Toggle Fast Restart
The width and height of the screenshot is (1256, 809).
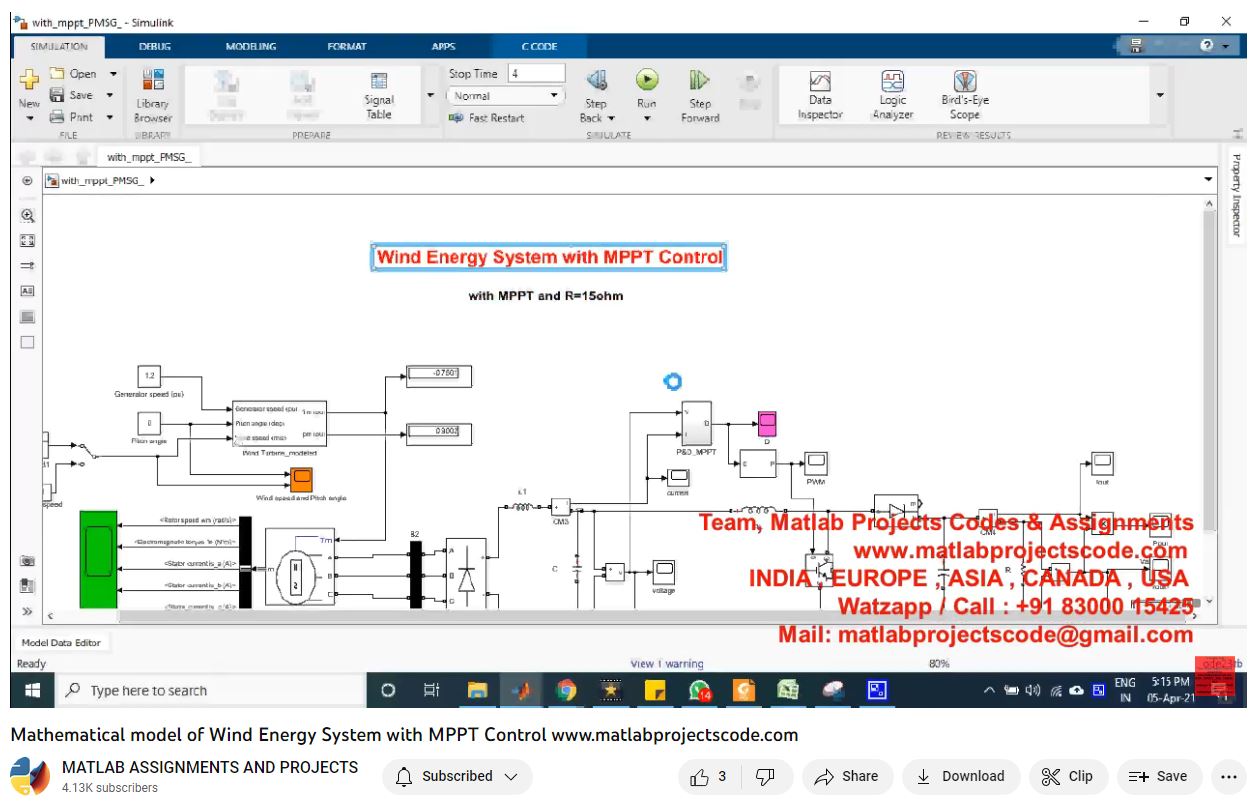(x=487, y=118)
